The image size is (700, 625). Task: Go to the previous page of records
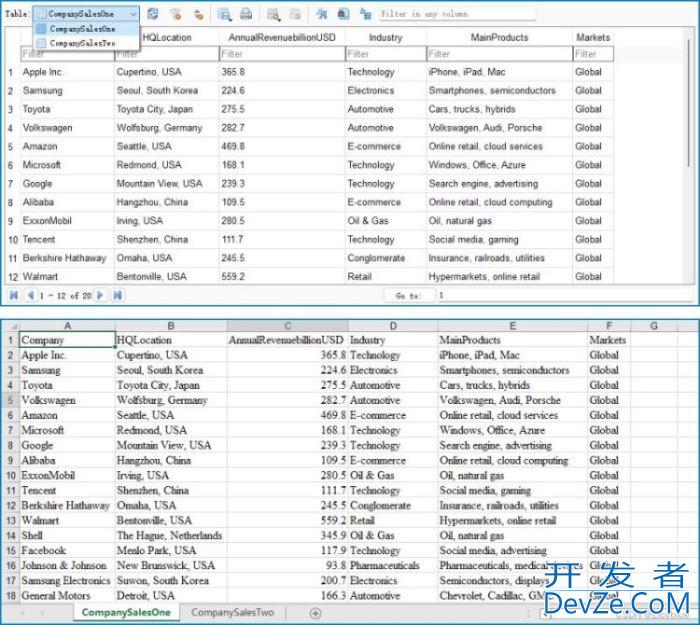tap(30, 295)
